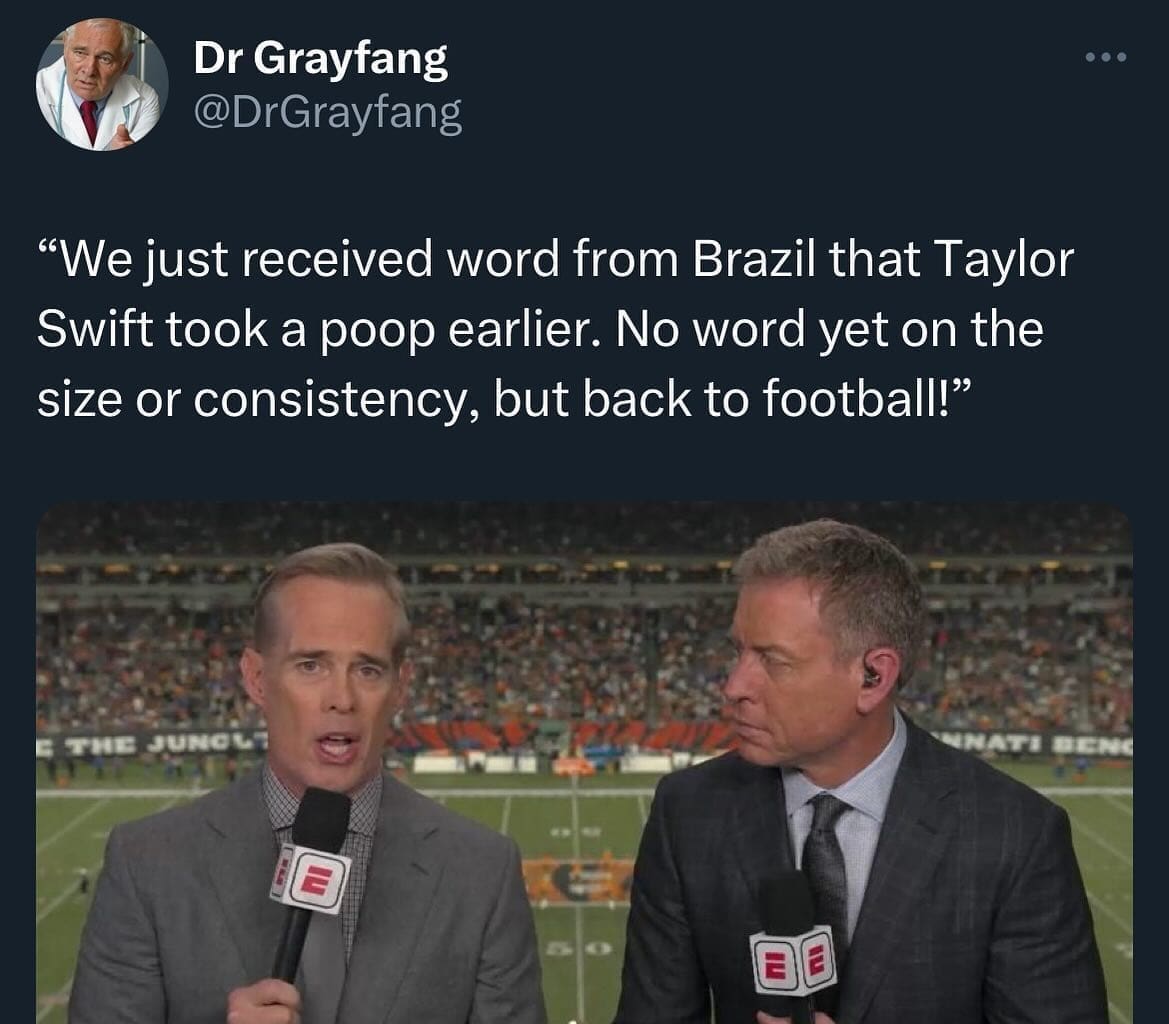The image size is (1169, 1024).
Task: Click the midfield tiger logo on field
Action: coord(576,879)
